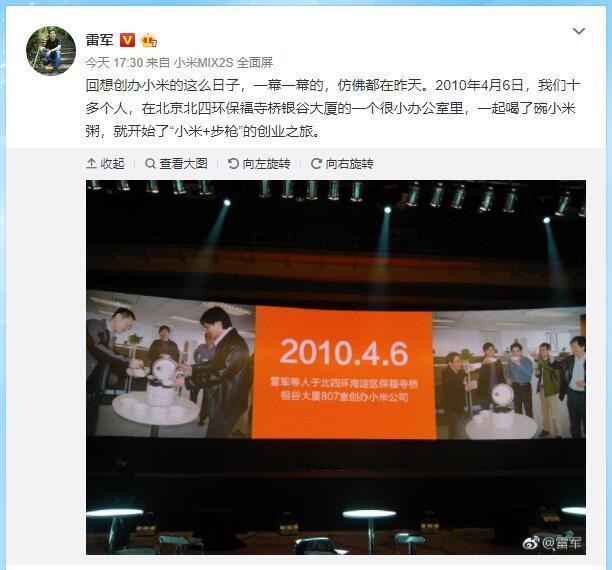Rotate image right with 向右旋转
This screenshot has width=612, height=570.
(342, 163)
